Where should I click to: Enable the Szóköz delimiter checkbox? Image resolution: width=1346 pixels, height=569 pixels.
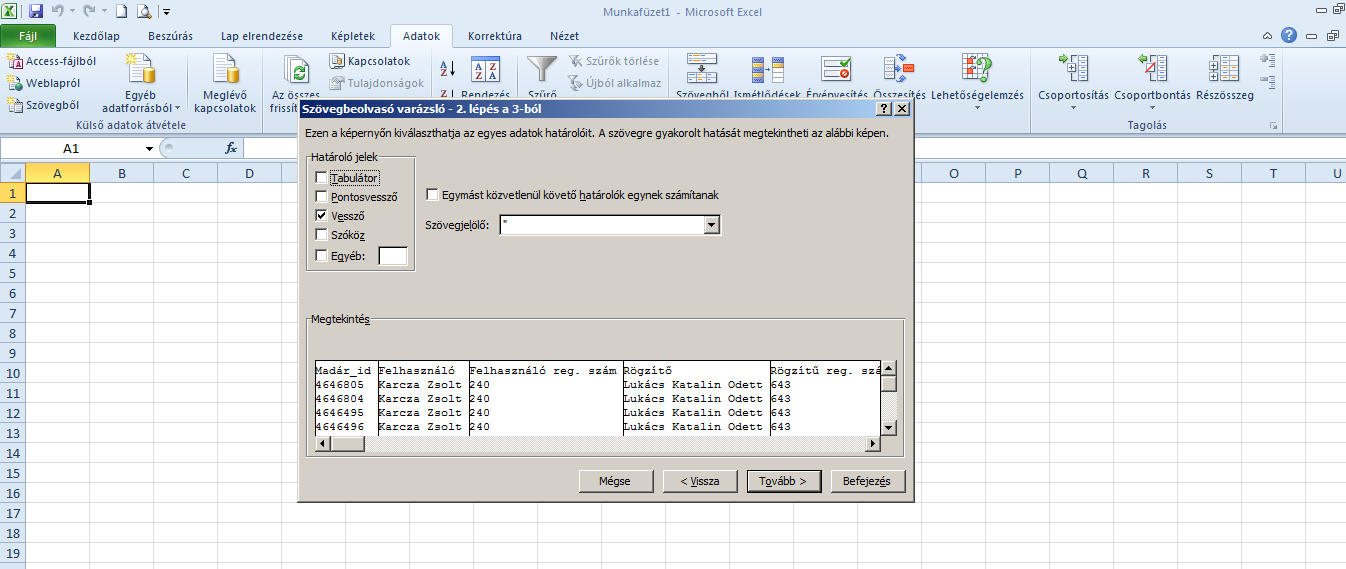[321, 235]
